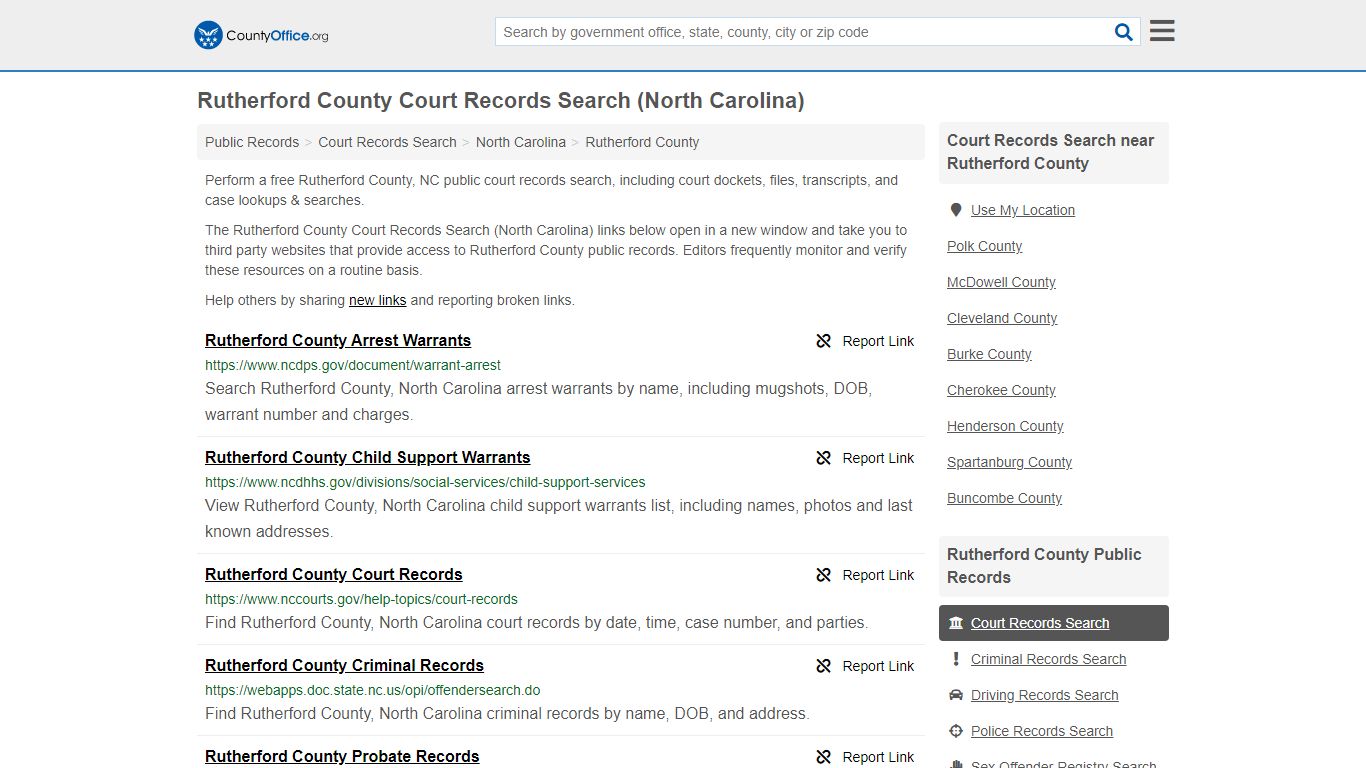Click the 'new links' hyperlink
Viewport: 1366px width, 768px height.
point(377,300)
